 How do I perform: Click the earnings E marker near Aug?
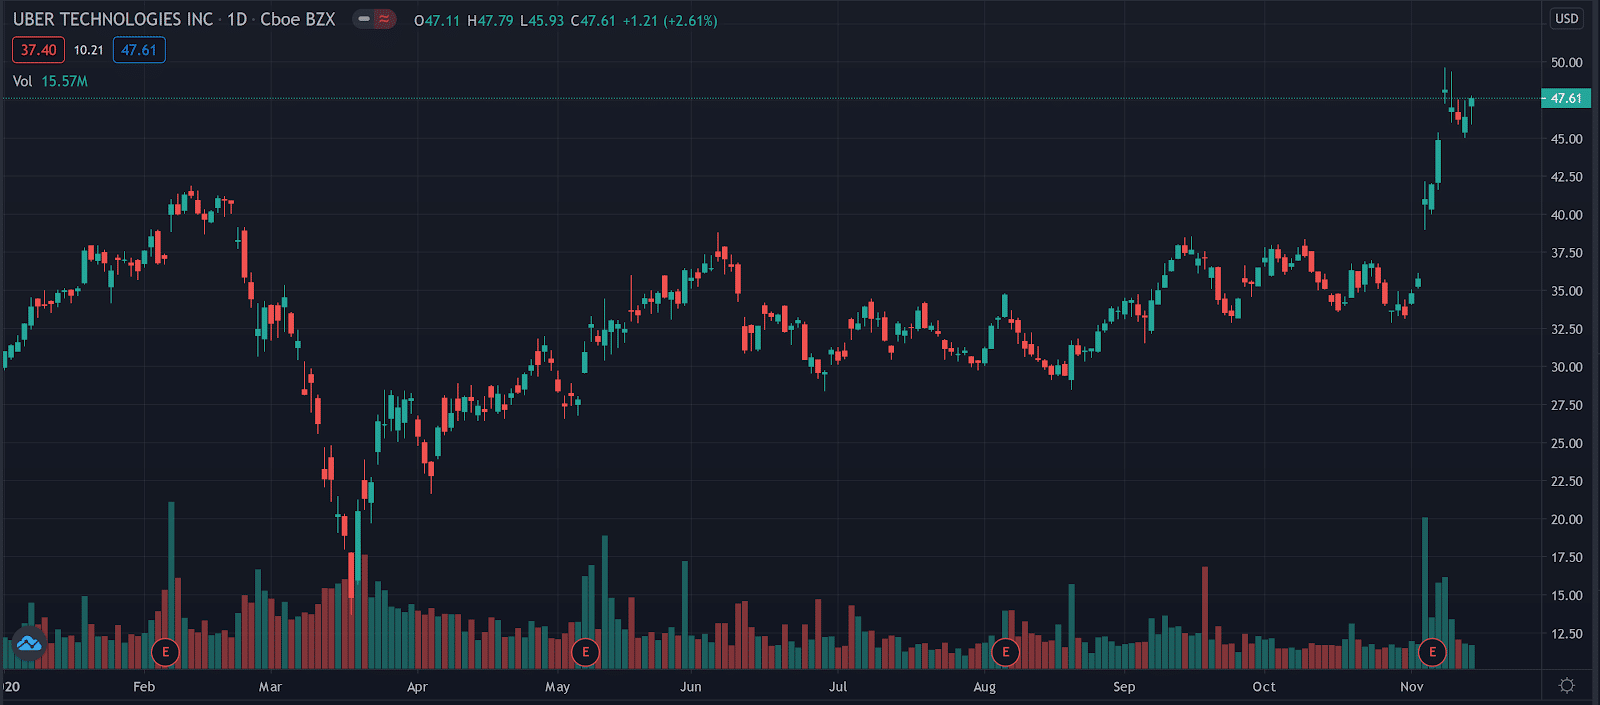(x=1005, y=653)
